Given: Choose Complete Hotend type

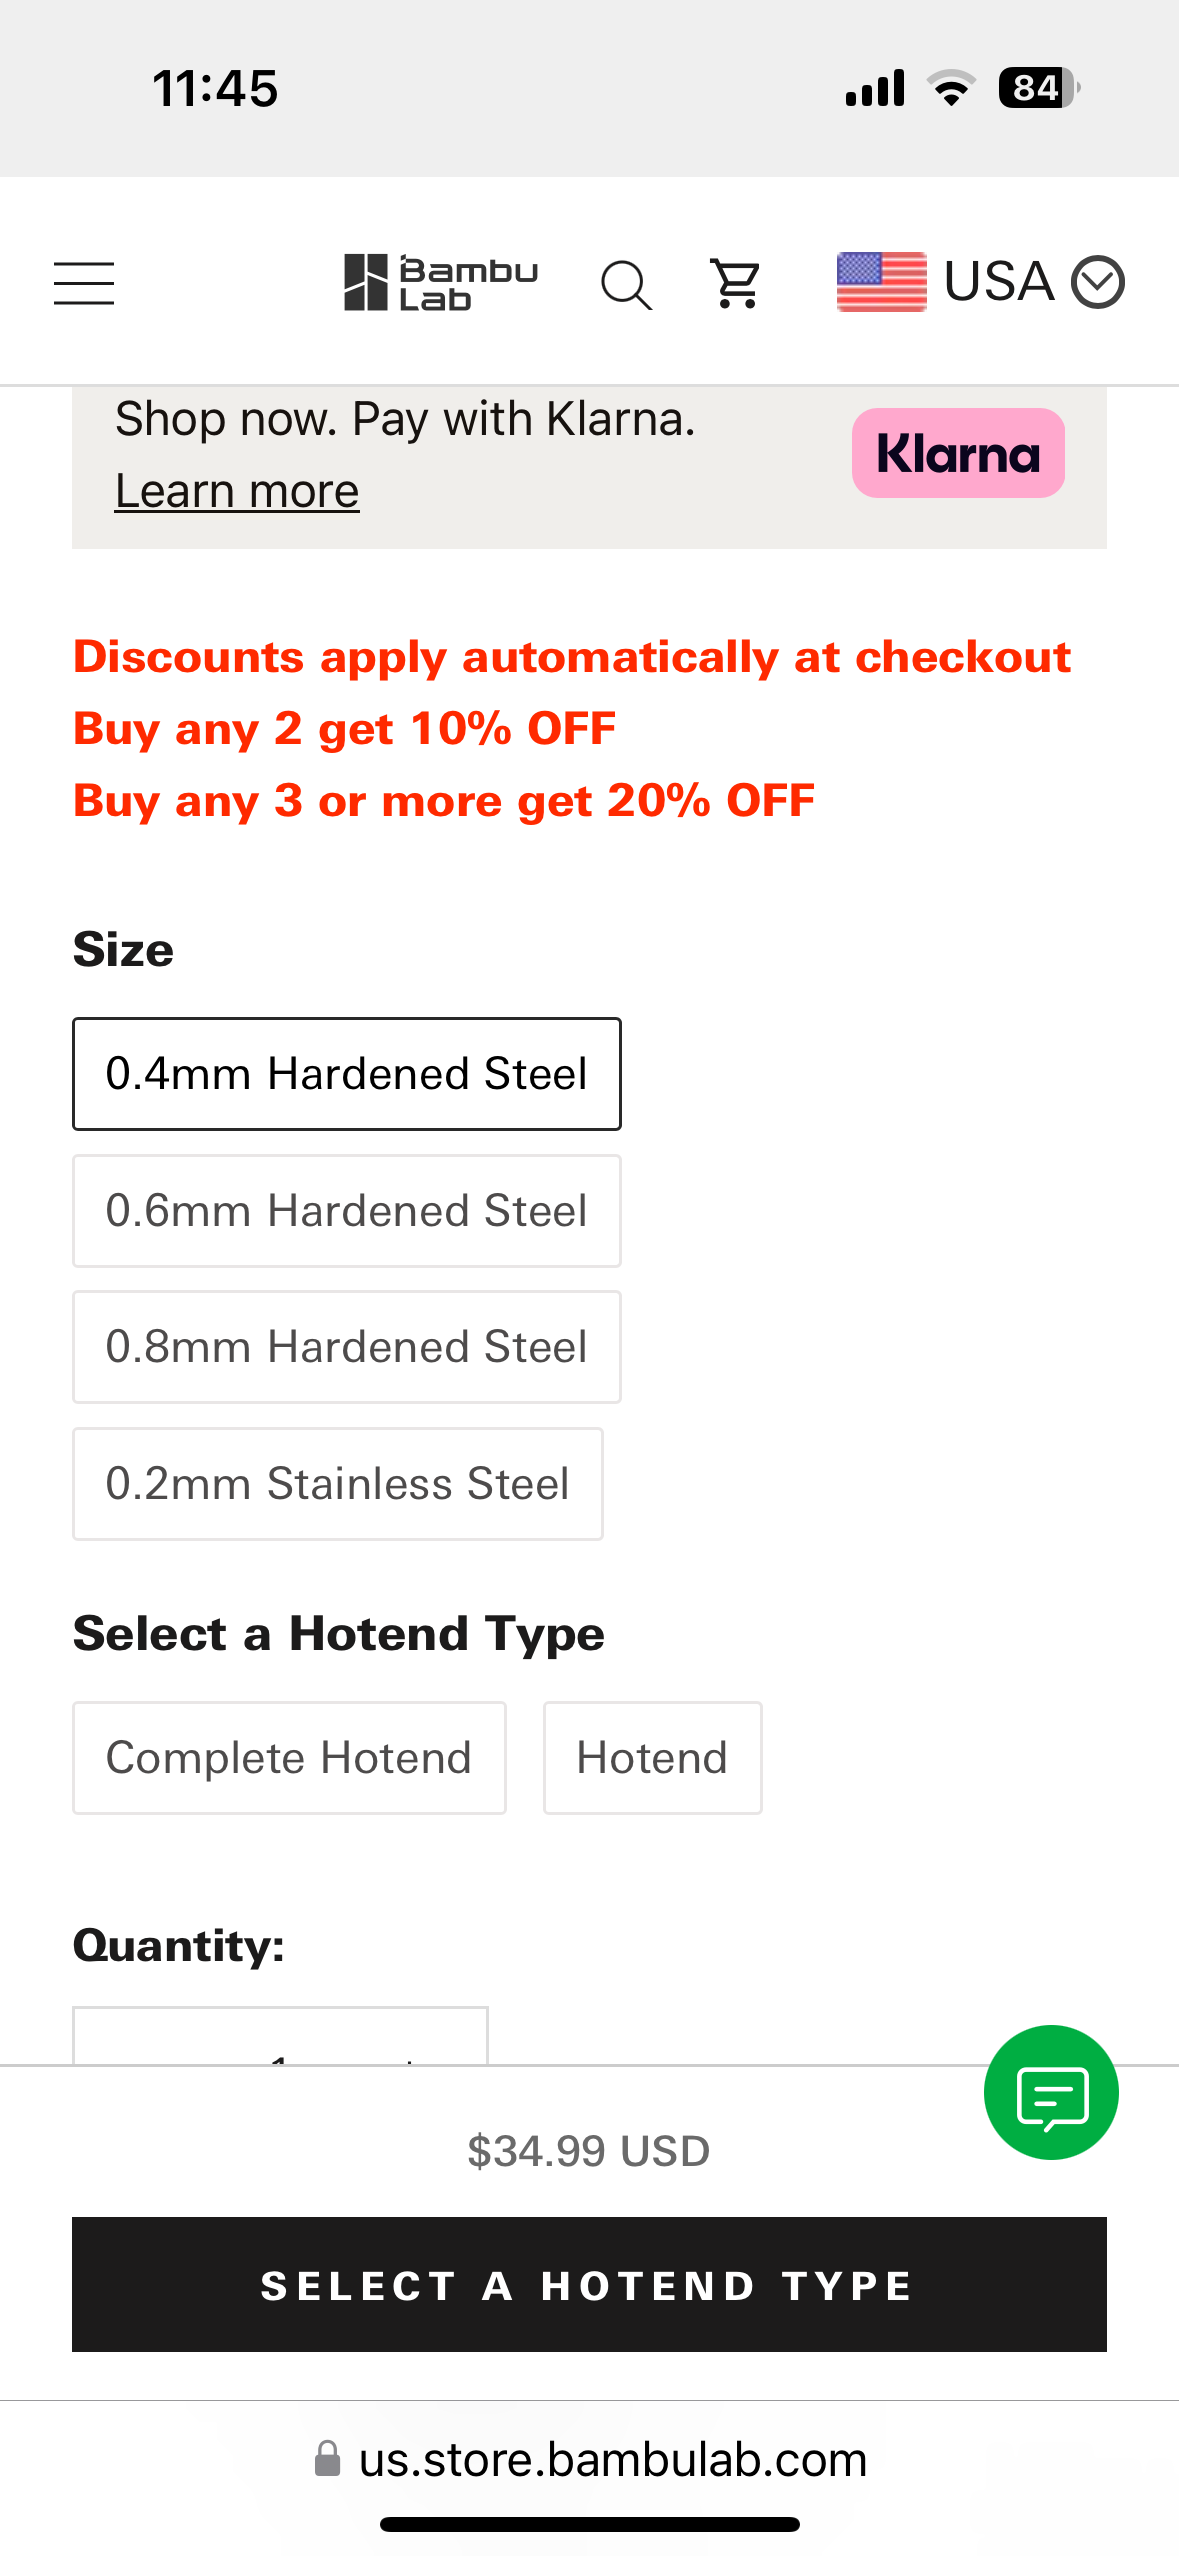Looking at the screenshot, I should pyautogui.click(x=289, y=1758).
